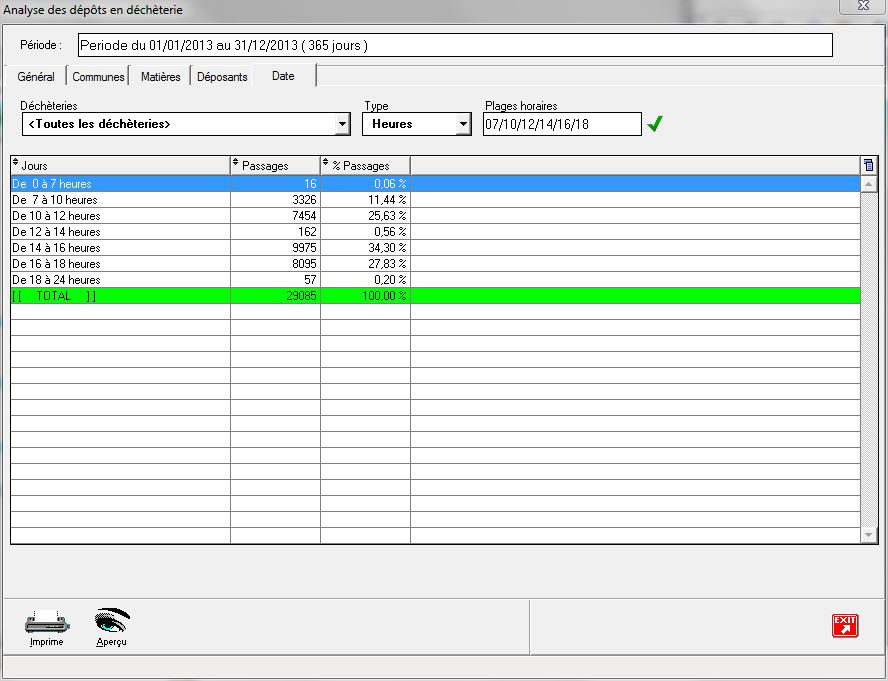The height and width of the screenshot is (681, 888).
Task: Switch to the Général tab
Action: (36, 77)
